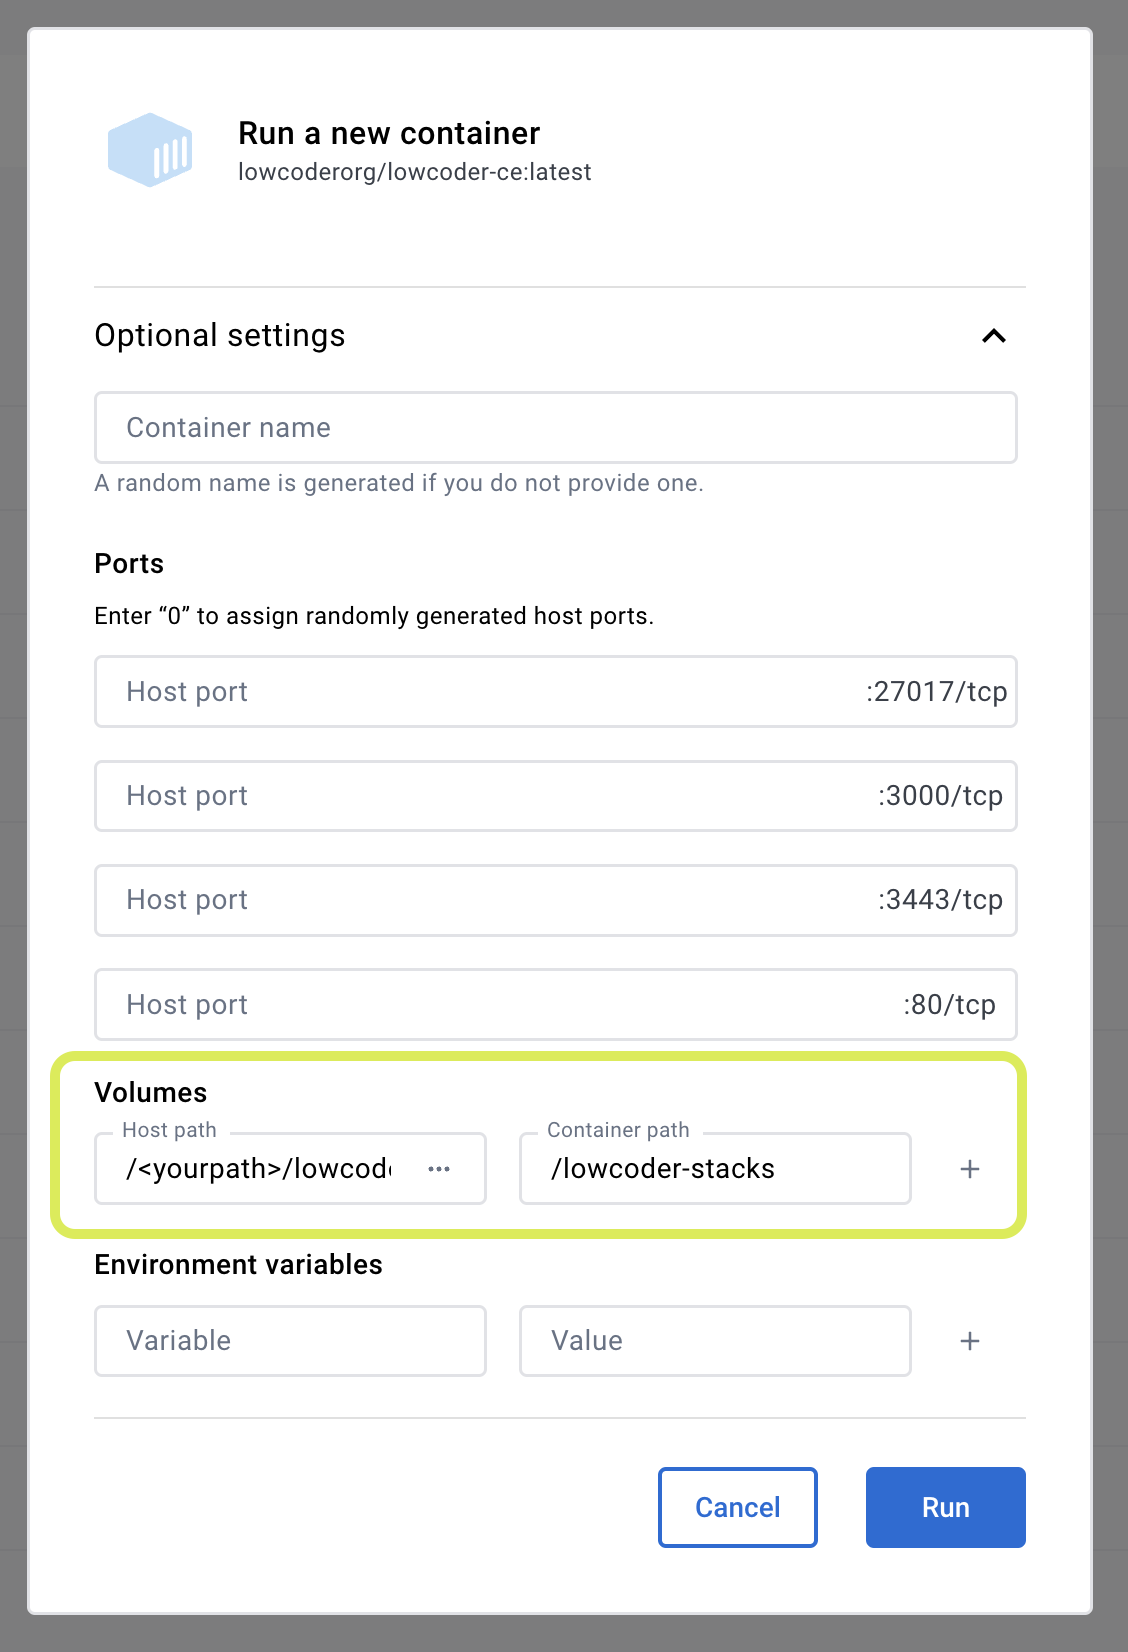This screenshot has height=1652, width=1128.
Task: Collapse the Optional settings section
Action: tap(993, 336)
